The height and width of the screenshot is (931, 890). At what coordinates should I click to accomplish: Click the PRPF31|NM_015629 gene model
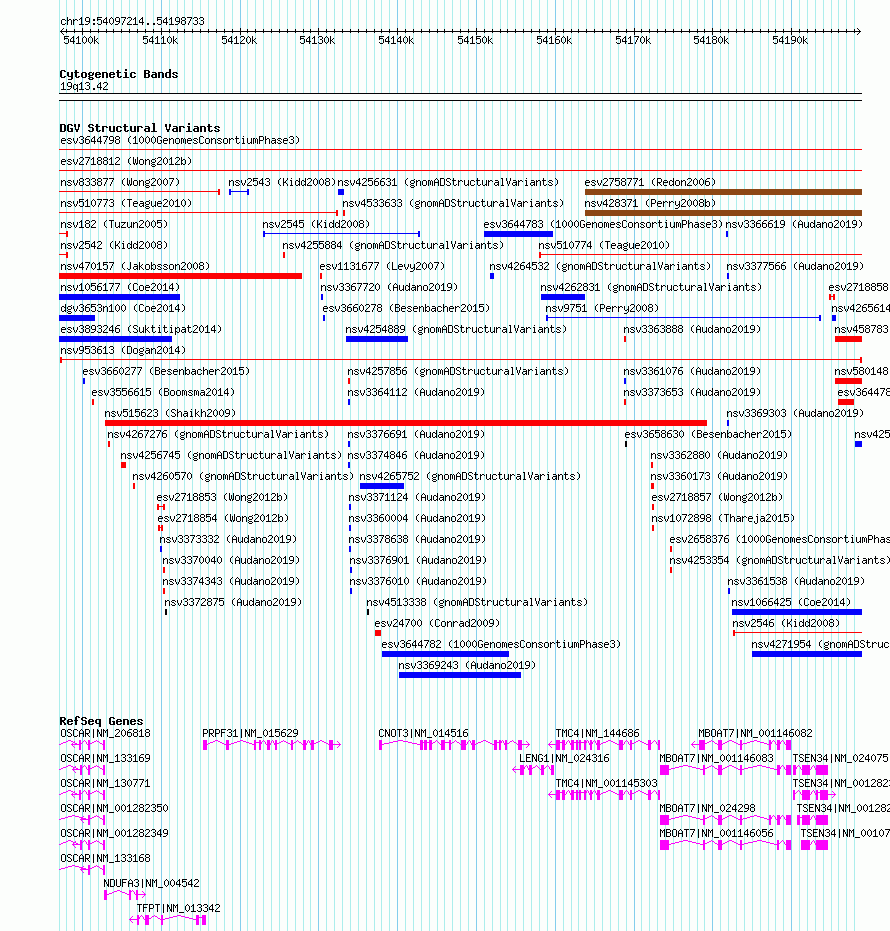coord(272,745)
